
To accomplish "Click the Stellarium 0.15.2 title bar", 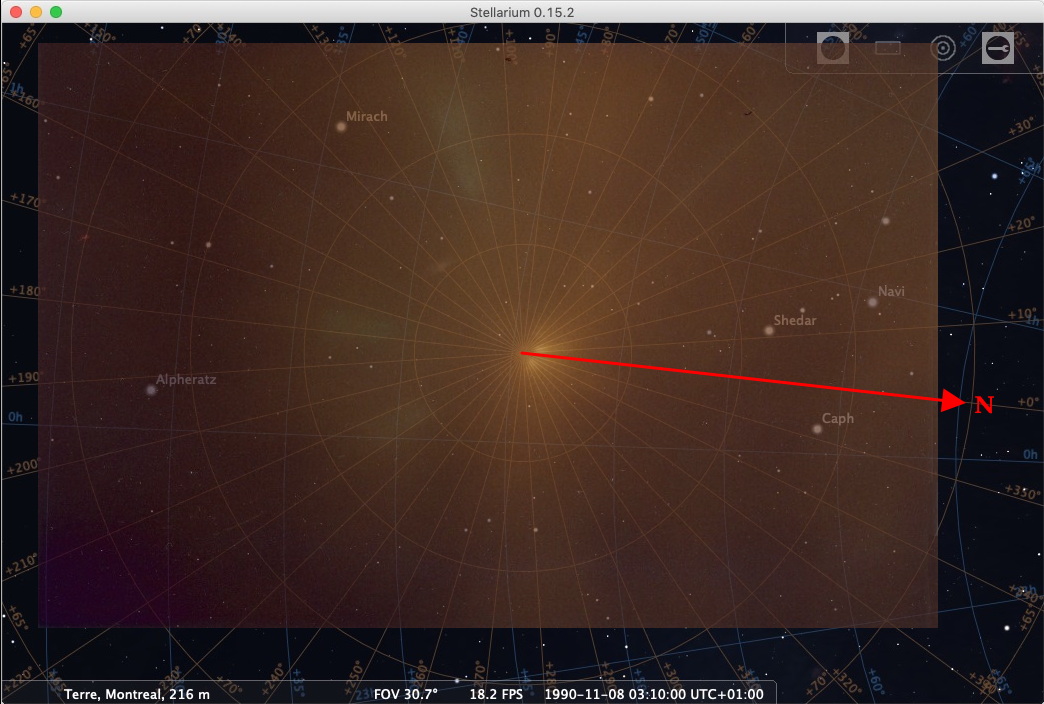I will click(x=521, y=11).
